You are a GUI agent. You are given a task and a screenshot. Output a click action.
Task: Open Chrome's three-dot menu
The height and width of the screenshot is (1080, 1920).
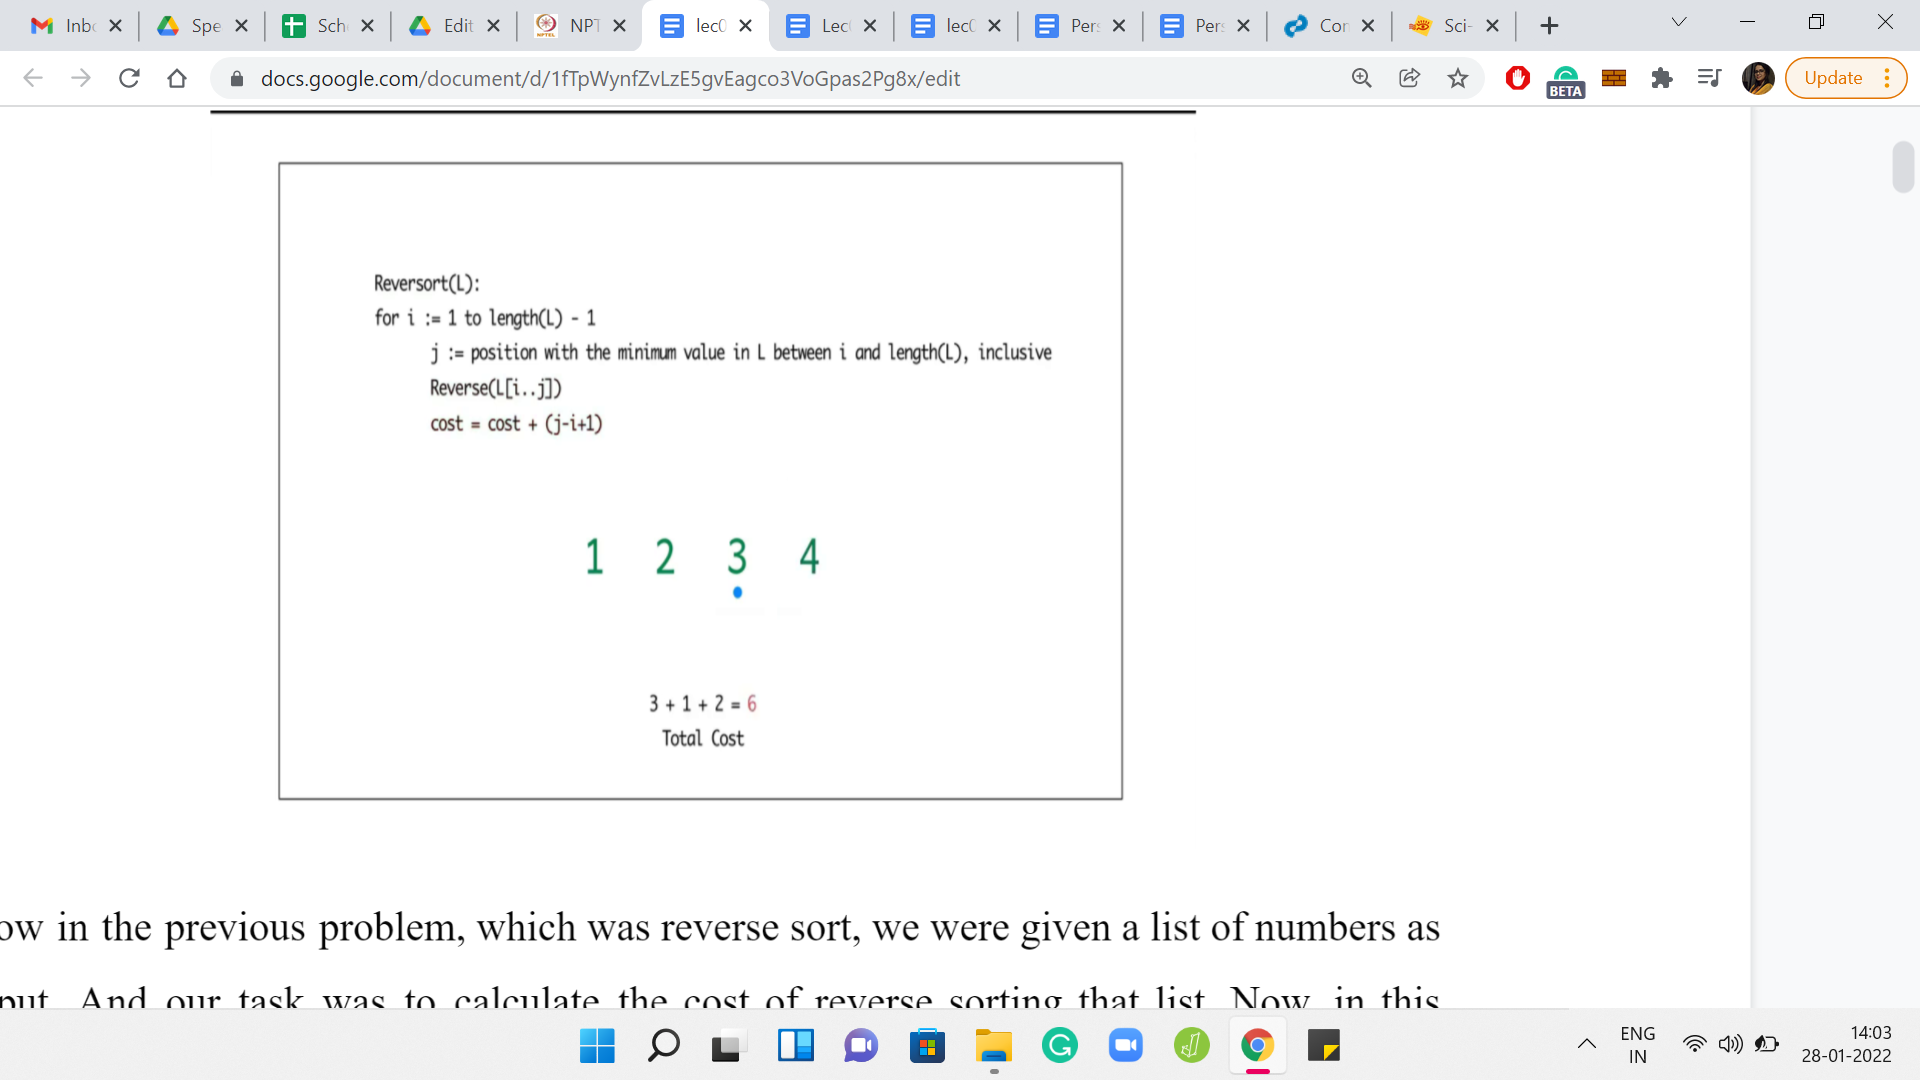coord(1887,78)
